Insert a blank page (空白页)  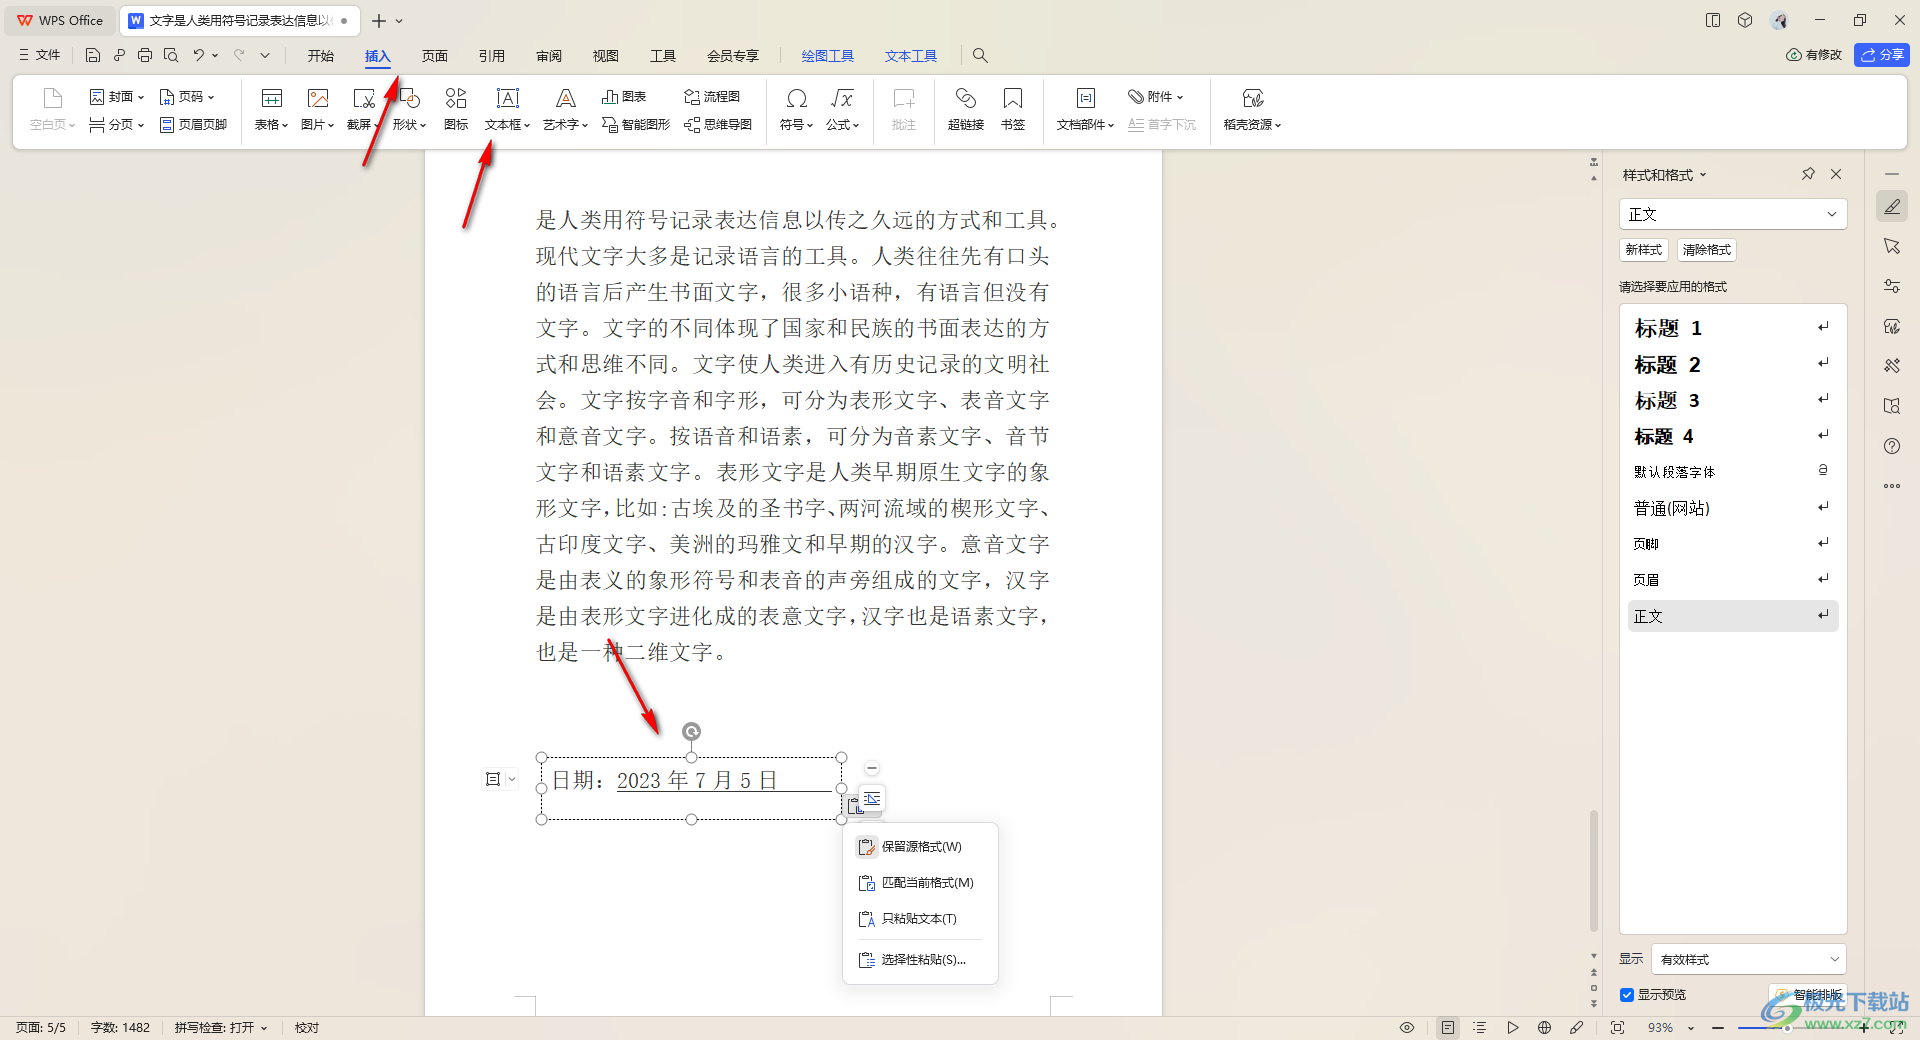(53, 109)
